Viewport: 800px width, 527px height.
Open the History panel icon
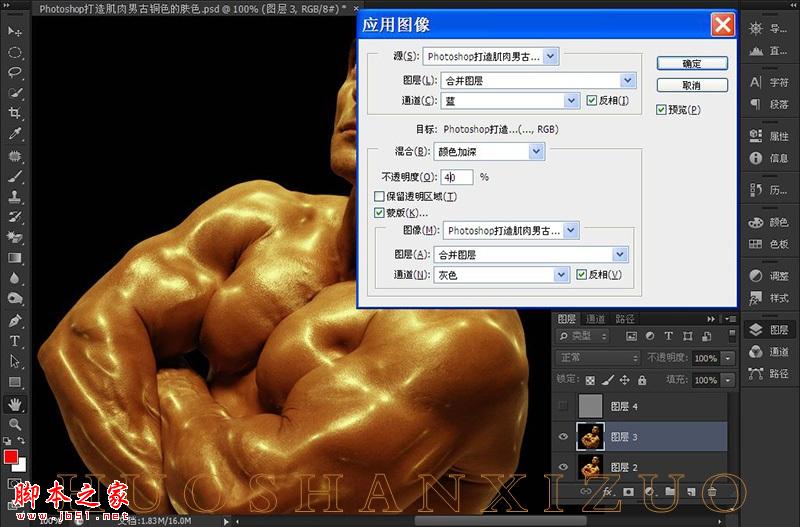(x=756, y=190)
